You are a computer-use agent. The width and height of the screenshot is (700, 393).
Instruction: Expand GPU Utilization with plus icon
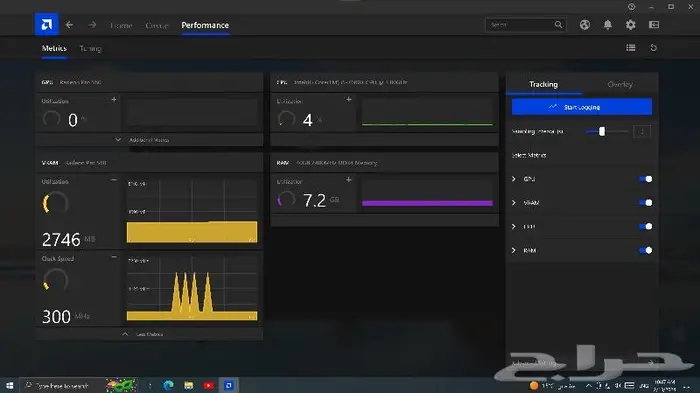coord(114,100)
